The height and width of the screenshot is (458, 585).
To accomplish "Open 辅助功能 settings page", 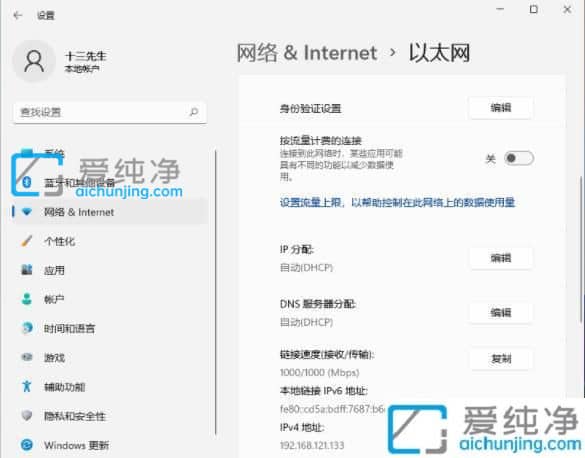I will click(65, 387).
